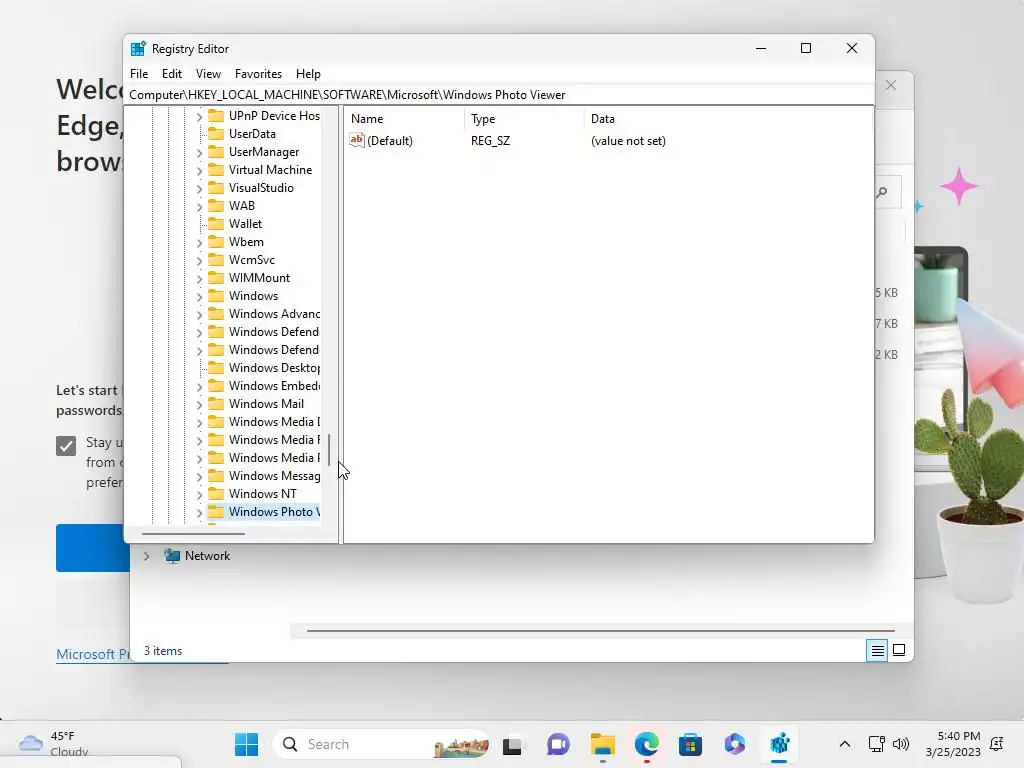Expand the WAB registry key

pos(199,206)
